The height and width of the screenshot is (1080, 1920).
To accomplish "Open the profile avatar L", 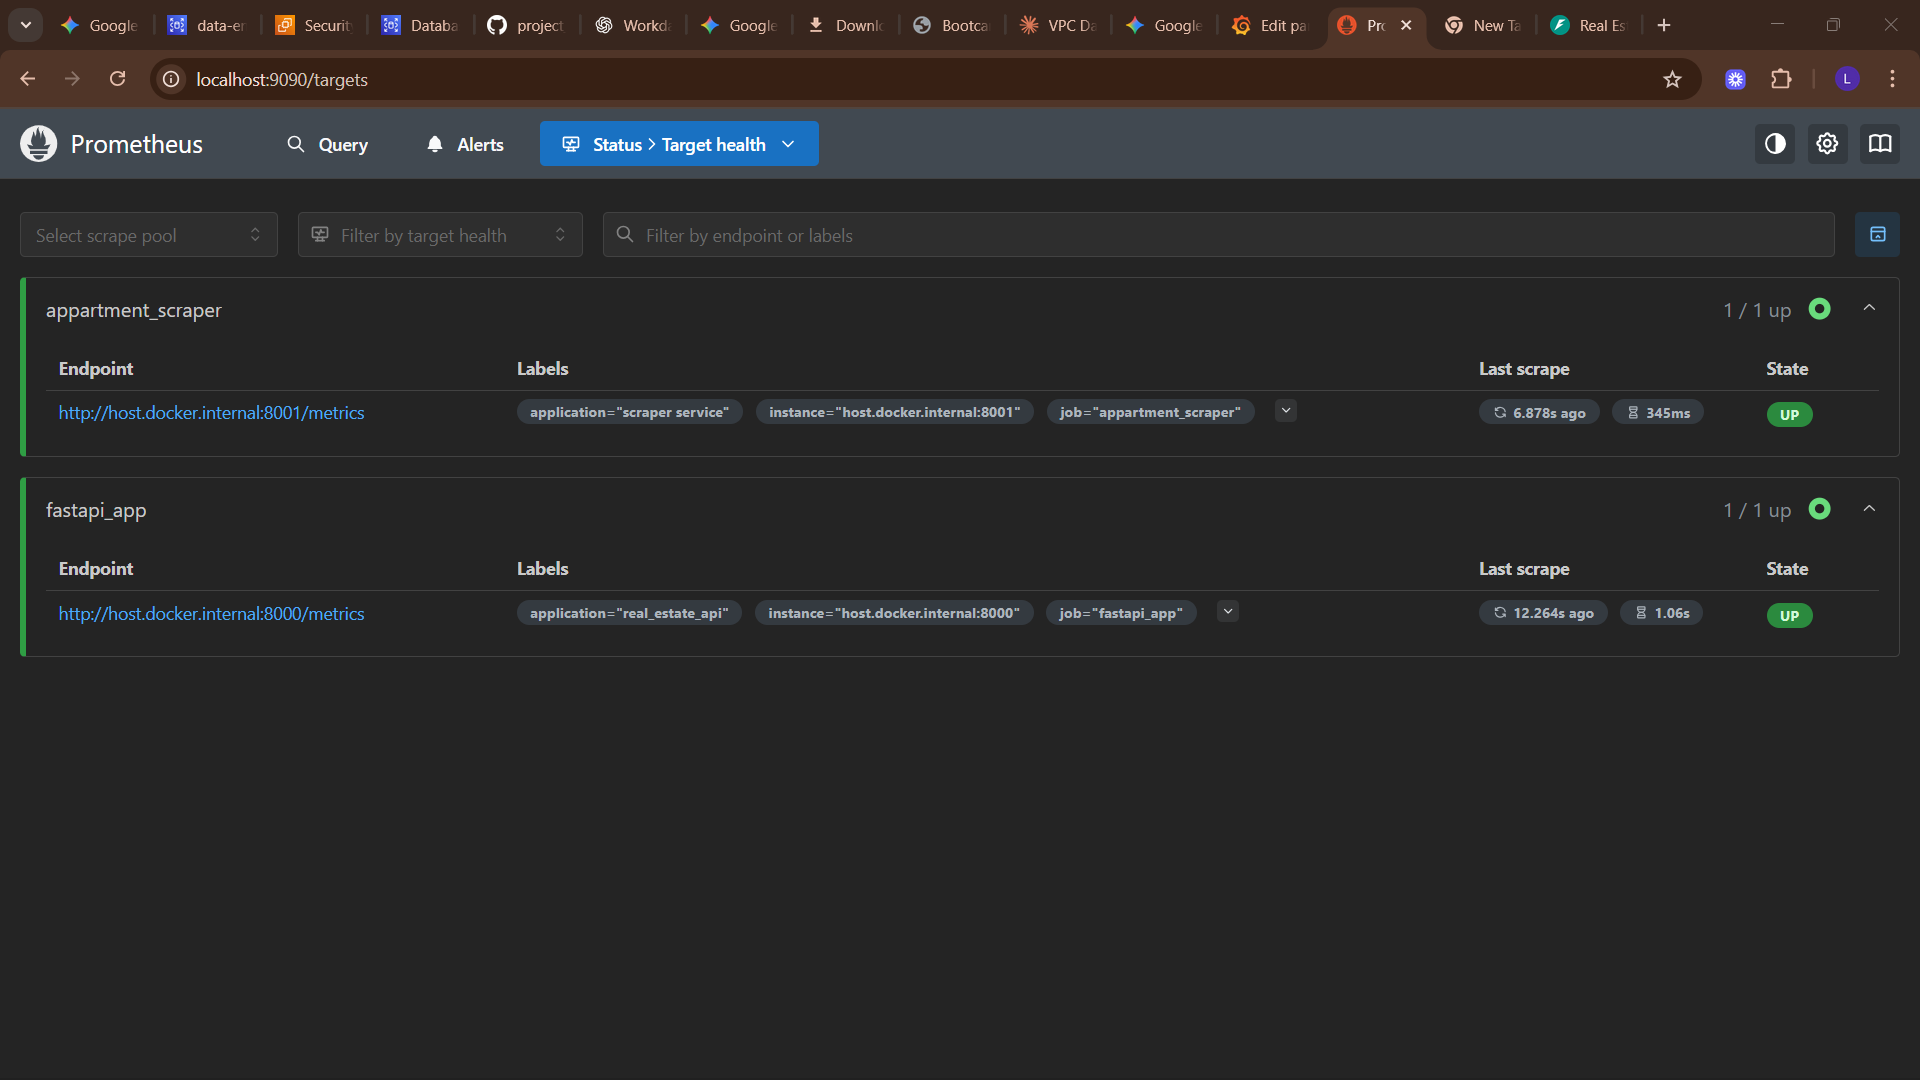I will [1847, 79].
